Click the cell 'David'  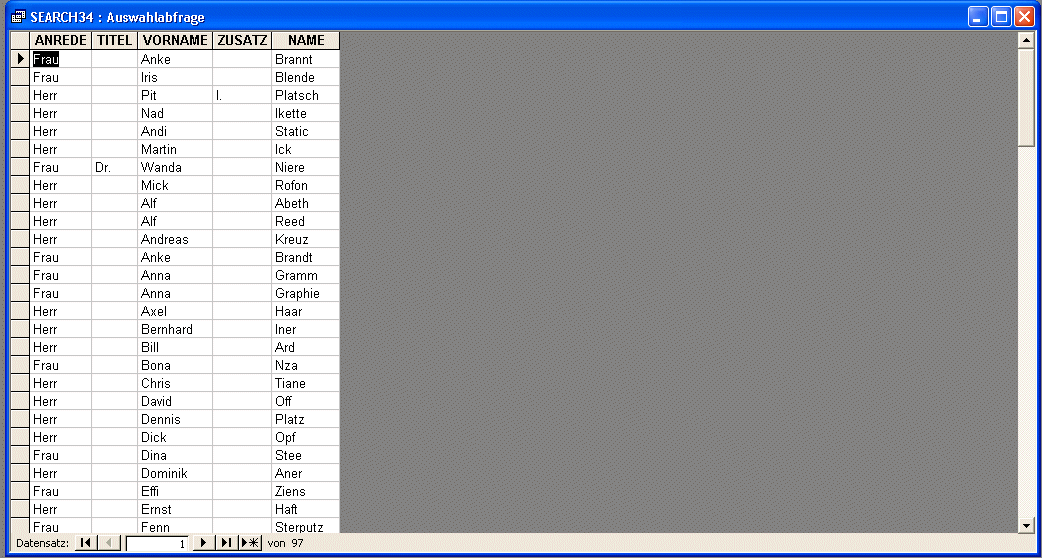tap(175, 401)
